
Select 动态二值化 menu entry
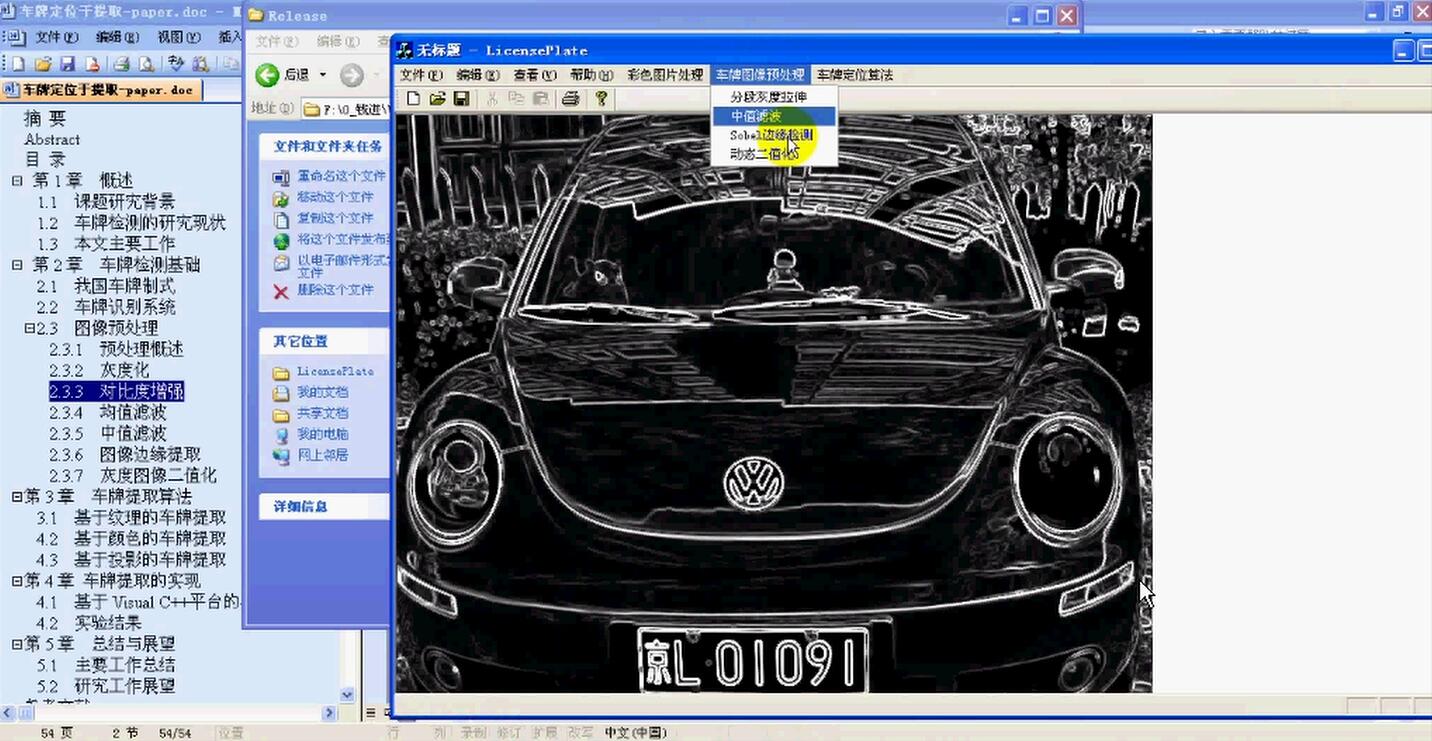pyautogui.click(x=774, y=154)
